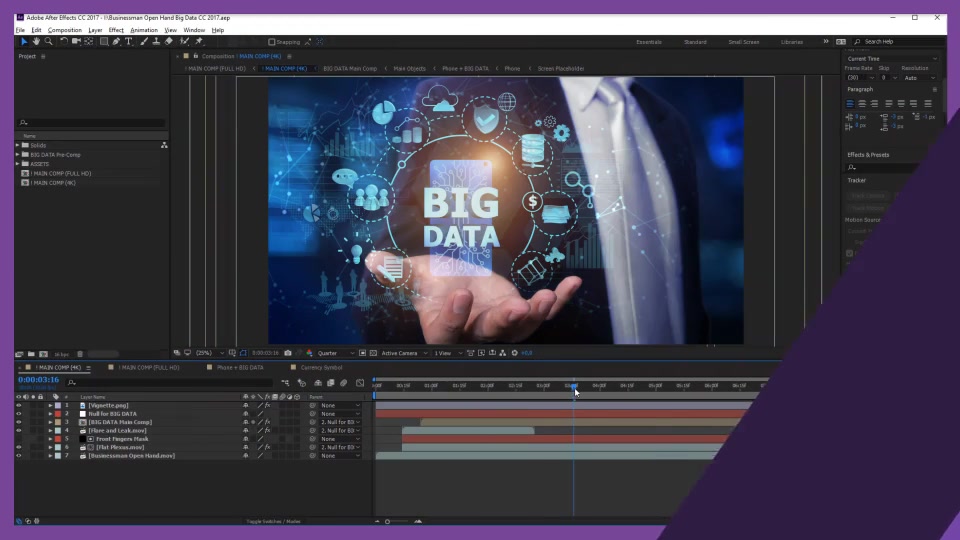Select the Unified Camera tool

pyautogui.click(x=77, y=42)
